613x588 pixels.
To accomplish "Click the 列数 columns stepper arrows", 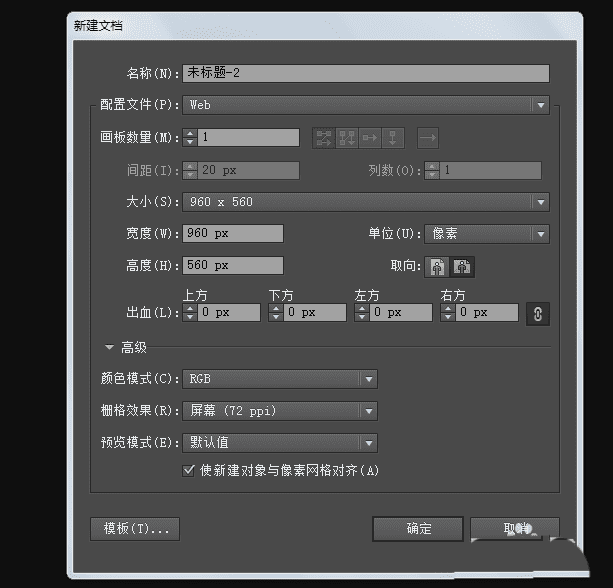I will coord(432,170).
